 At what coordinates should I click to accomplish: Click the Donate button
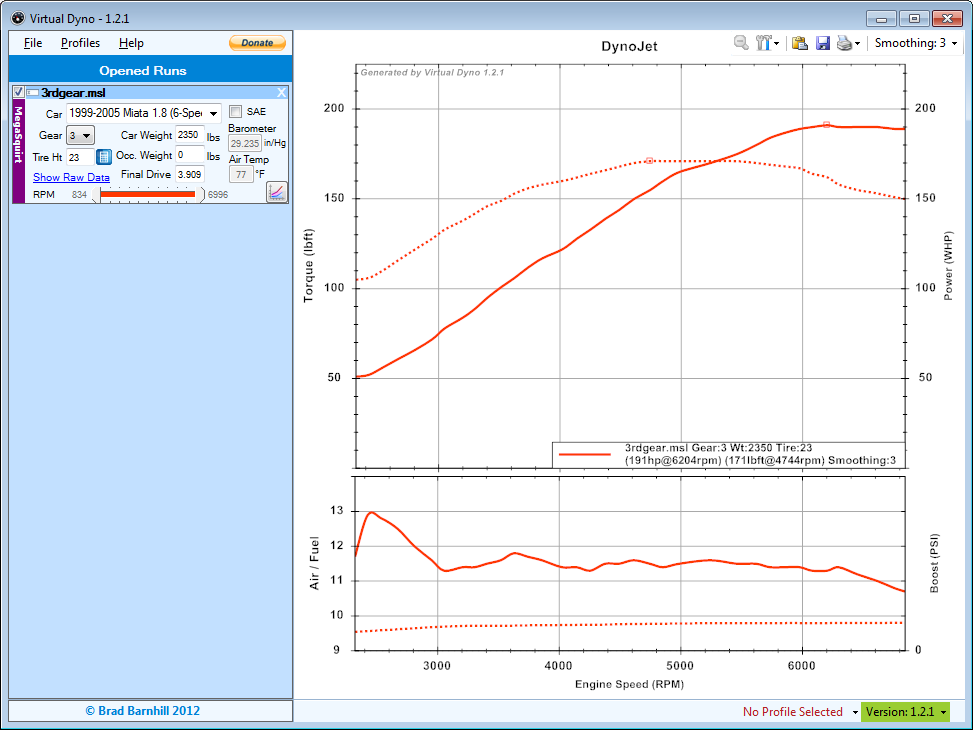pyautogui.click(x=257, y=43)
